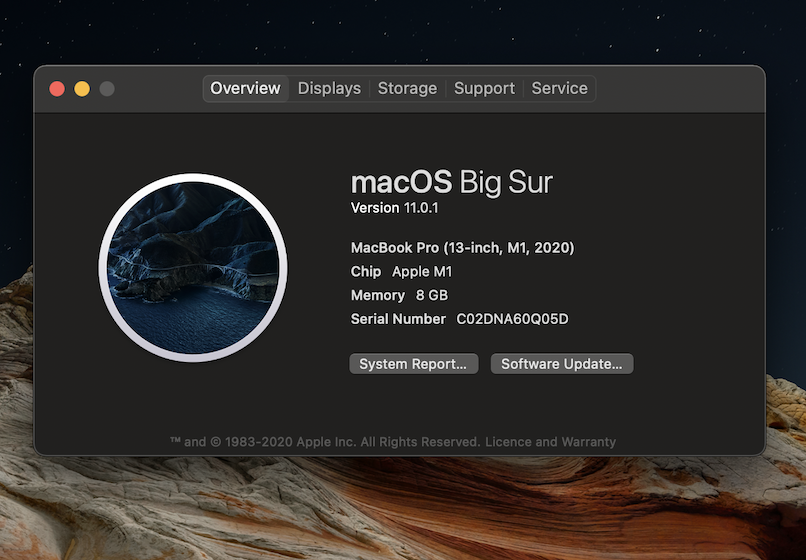Close the About This Mac window
This screenshot has width=806, height=560.
[x=57, y=89]
